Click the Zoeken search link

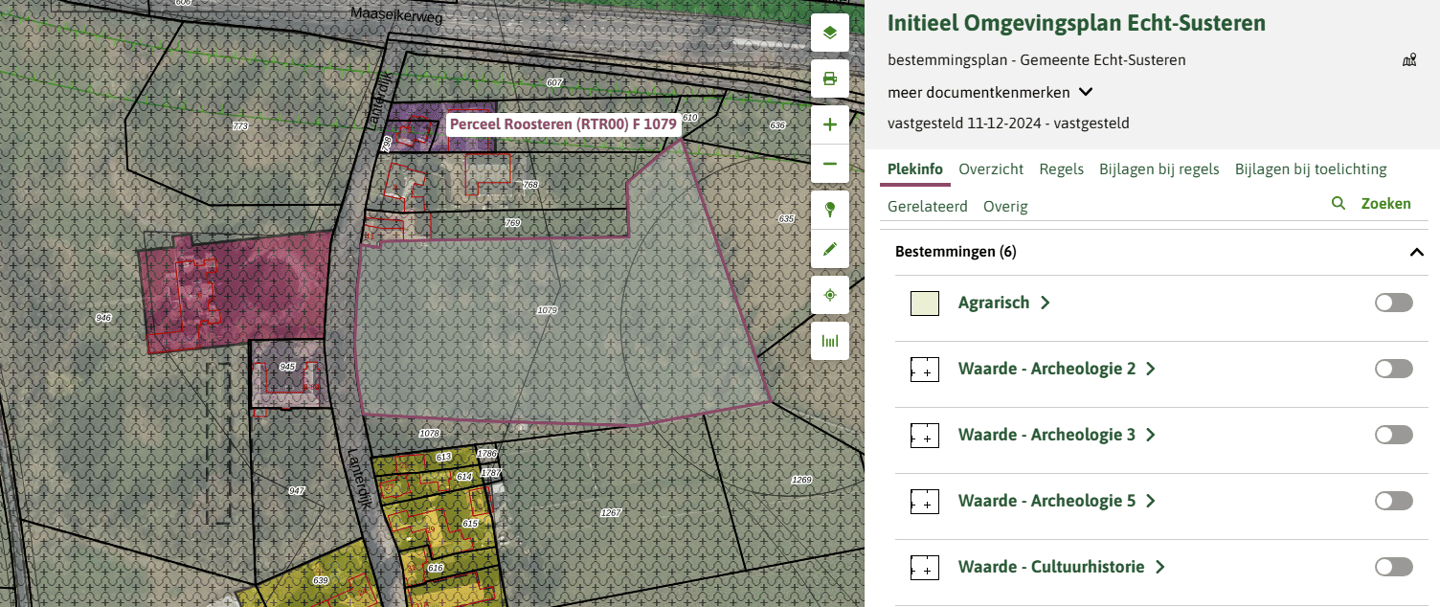click(x=1386, y=203)
